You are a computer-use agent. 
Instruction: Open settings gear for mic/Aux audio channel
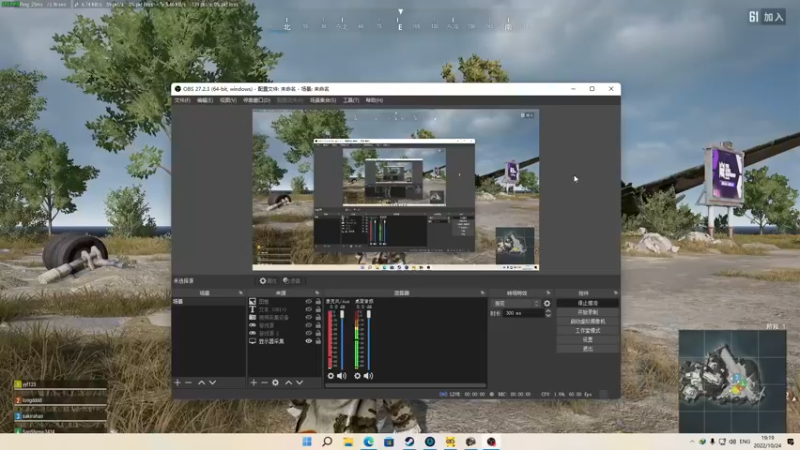tap(331, 376)
